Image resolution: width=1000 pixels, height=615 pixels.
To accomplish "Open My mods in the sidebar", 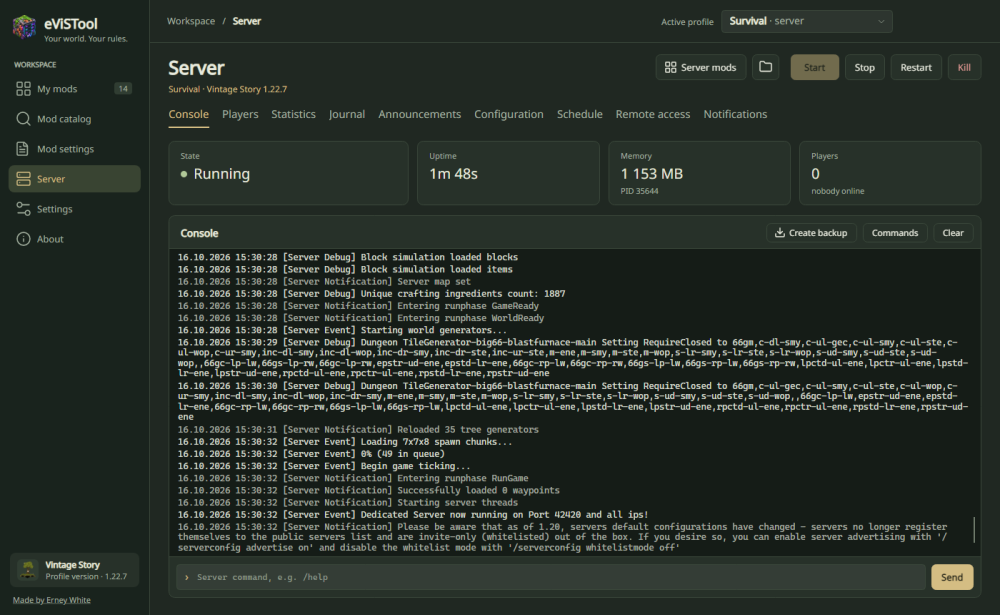I will point(75,89).
